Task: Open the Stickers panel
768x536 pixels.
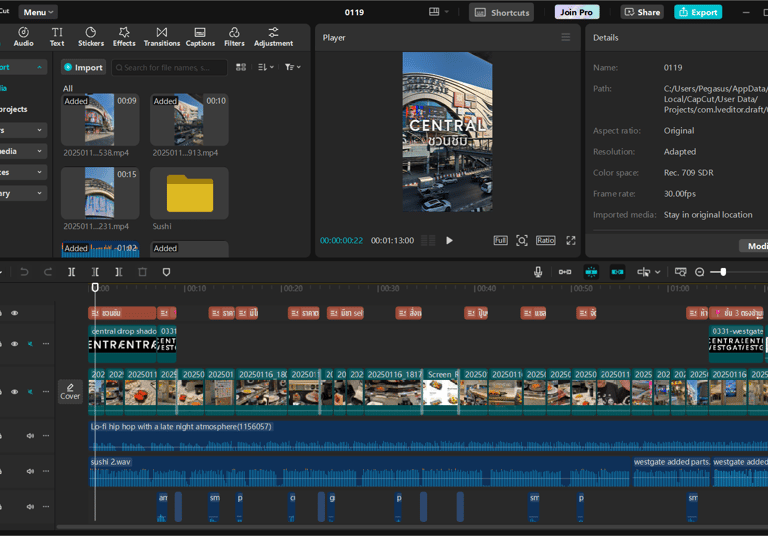Action: click(x=91, y=37)
